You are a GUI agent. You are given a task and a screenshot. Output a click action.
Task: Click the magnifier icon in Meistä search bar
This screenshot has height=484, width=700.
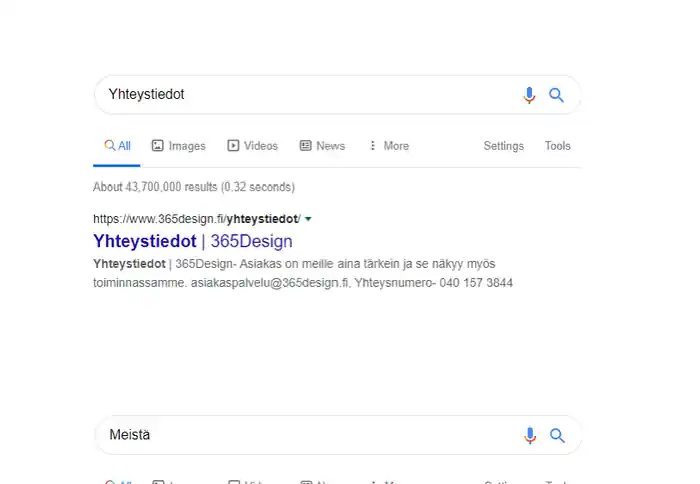[x=557, y=435]
